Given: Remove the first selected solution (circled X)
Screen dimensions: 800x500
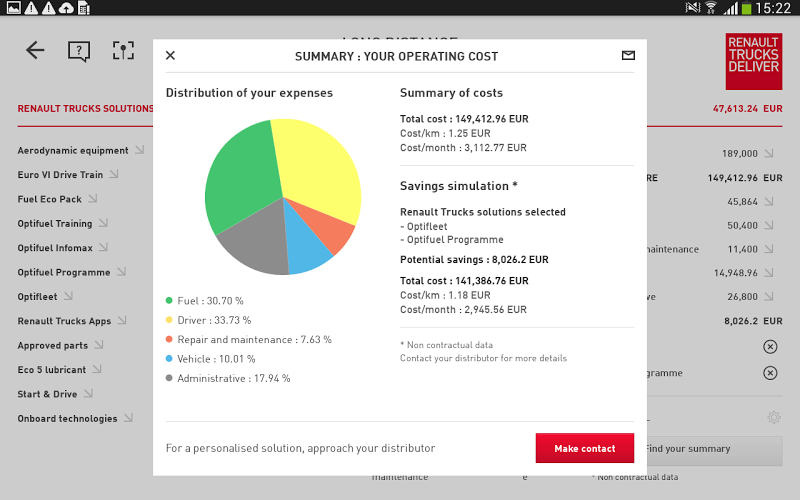Looking at the screenshot, I should pyautogui.click(x=770, y=346).
